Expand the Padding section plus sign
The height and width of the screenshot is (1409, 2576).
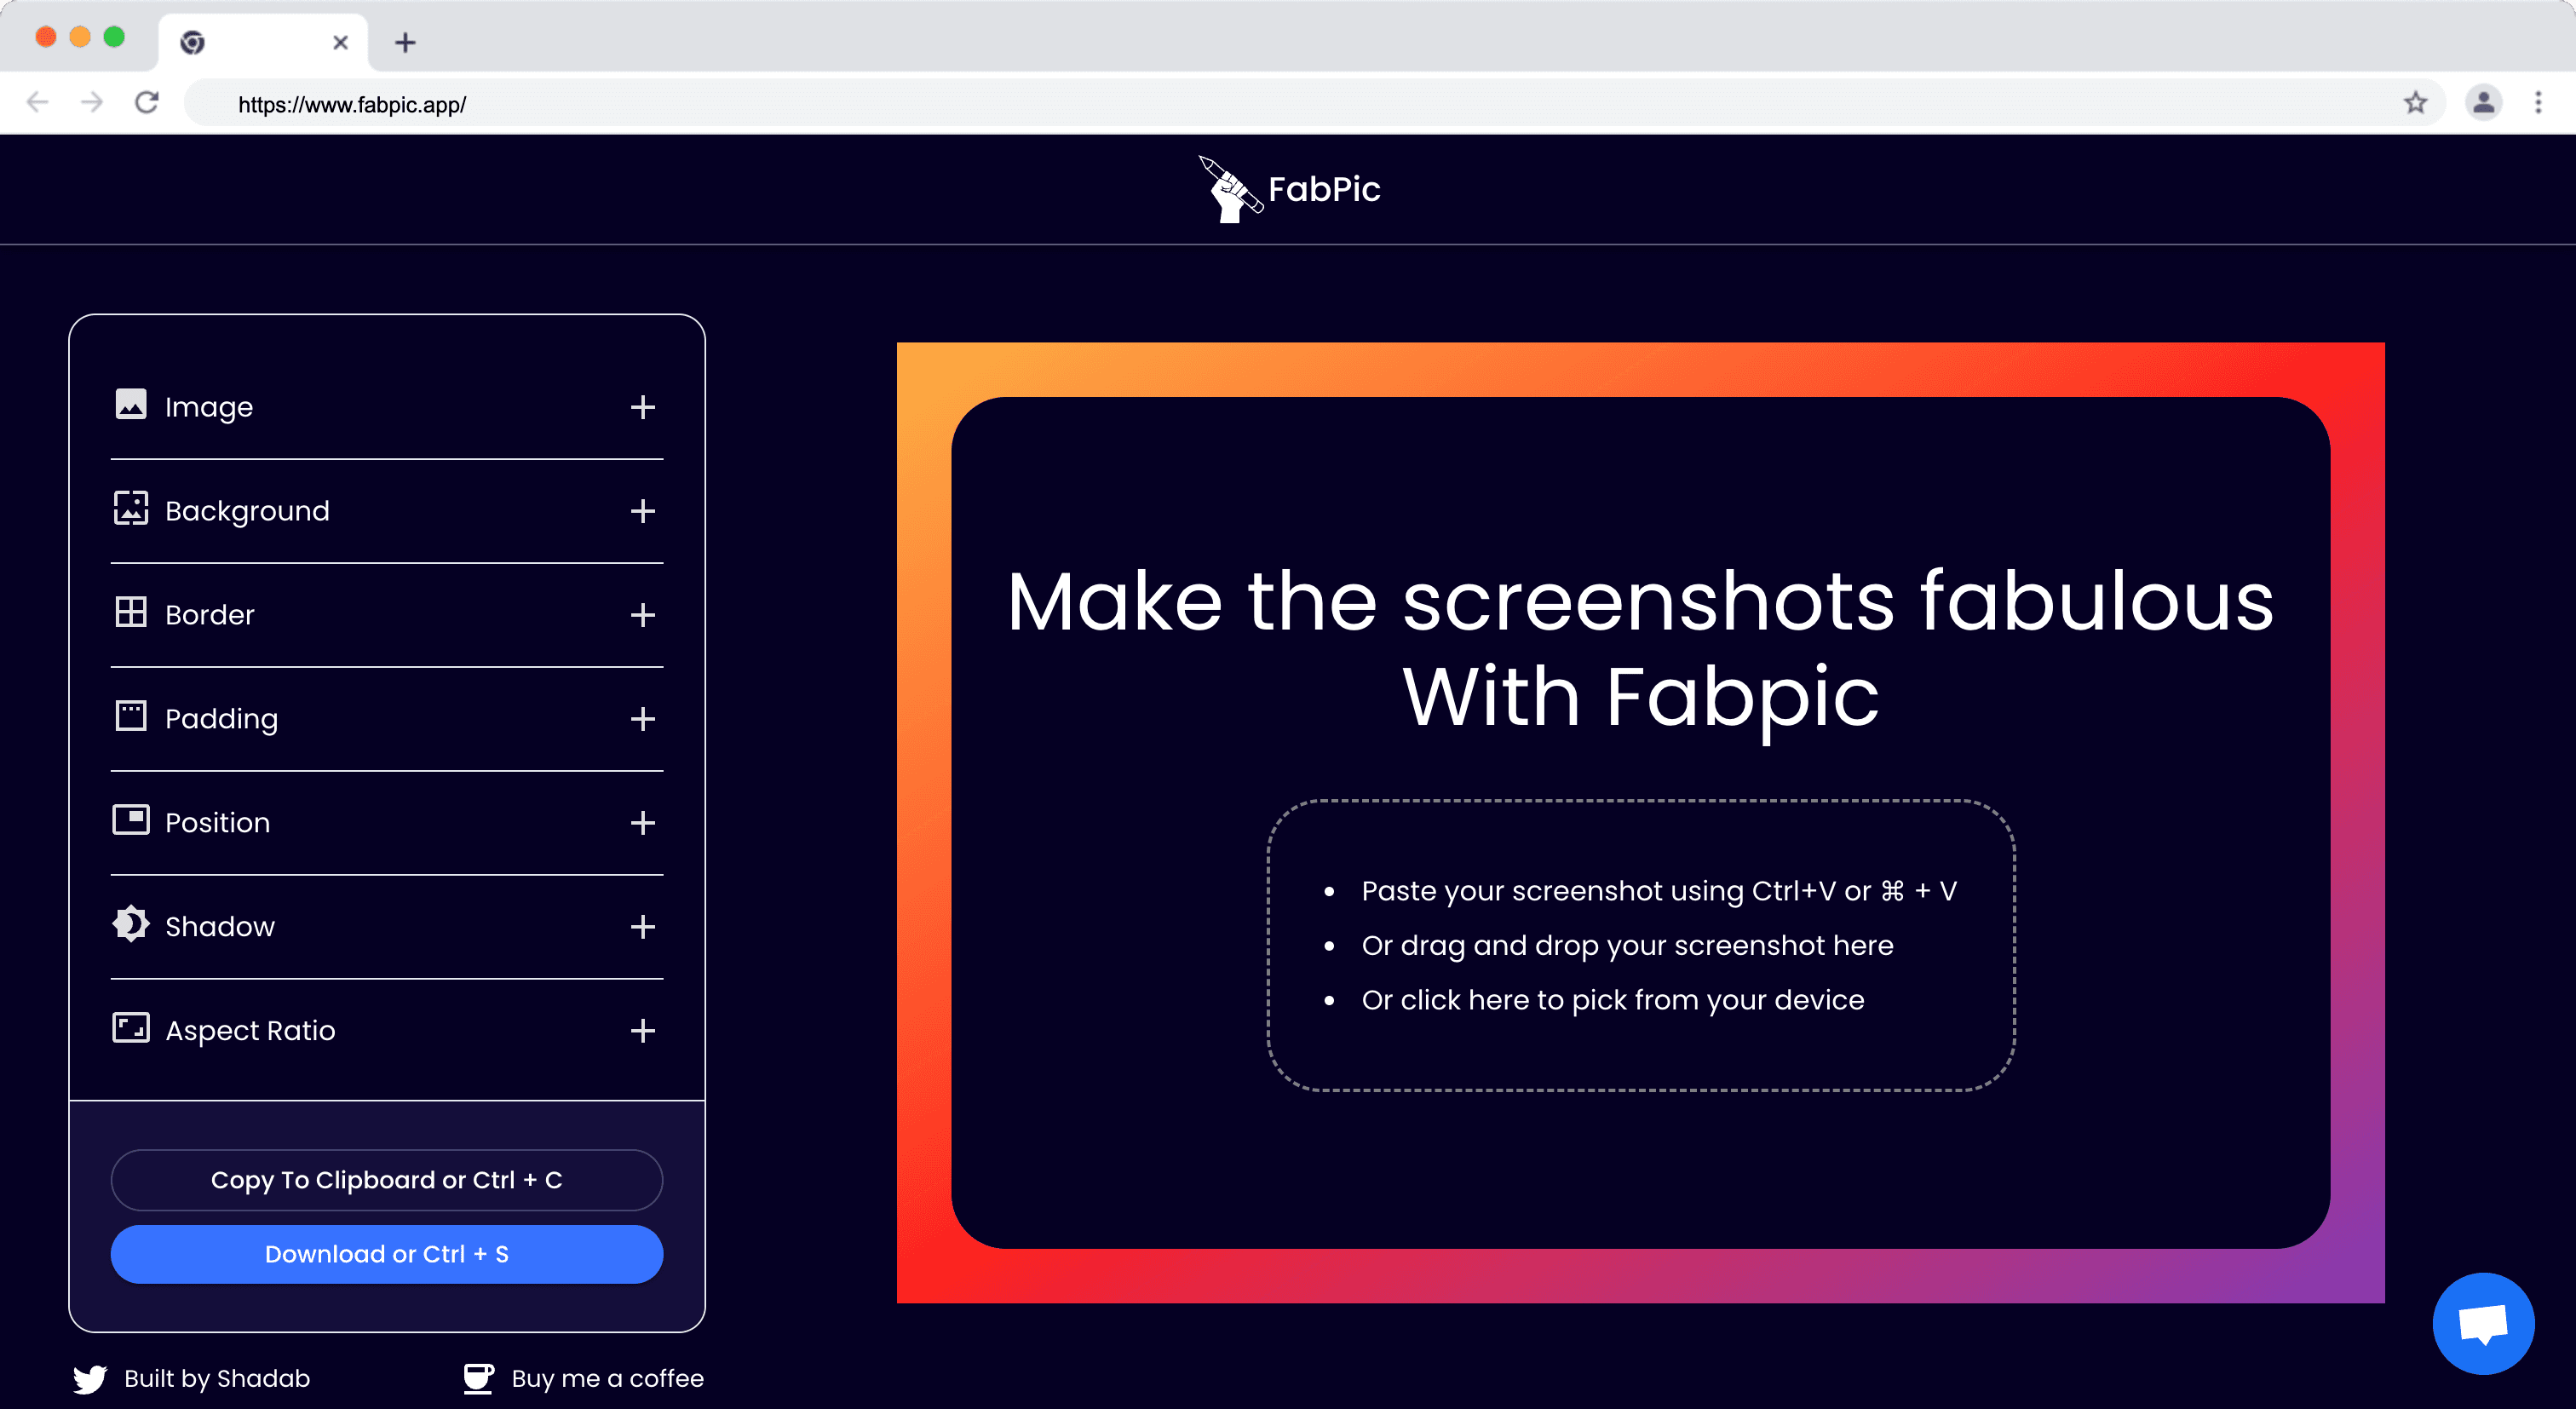(643, 719)
